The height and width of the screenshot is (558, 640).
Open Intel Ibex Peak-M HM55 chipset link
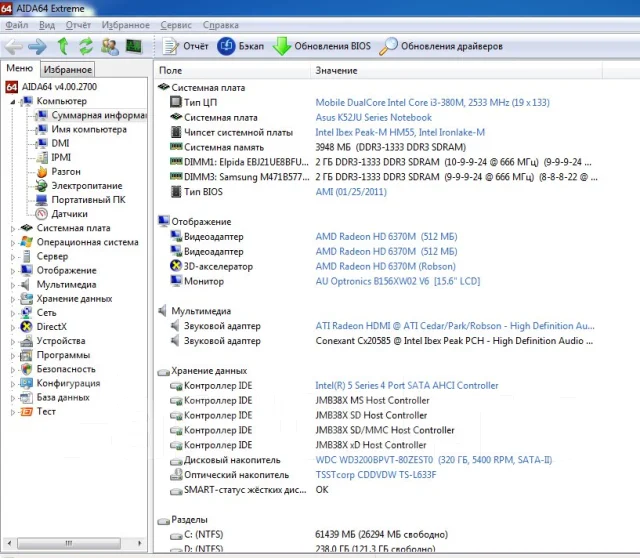(x=400, y=132)
